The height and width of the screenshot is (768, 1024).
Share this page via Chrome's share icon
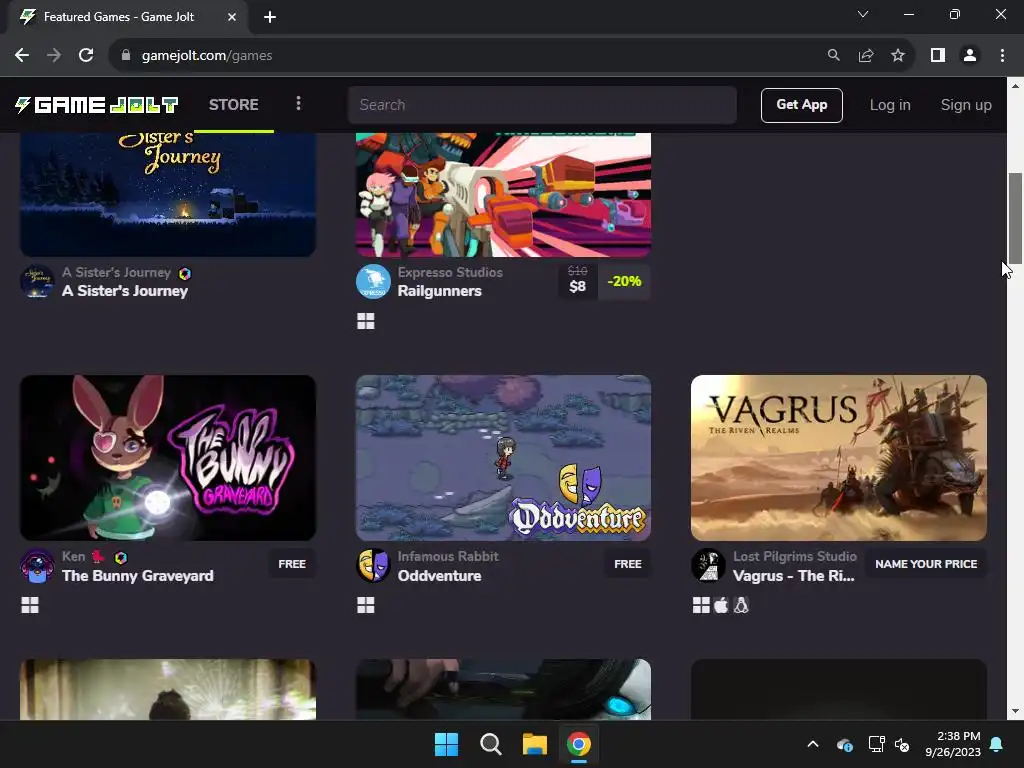tap(866, 56)
